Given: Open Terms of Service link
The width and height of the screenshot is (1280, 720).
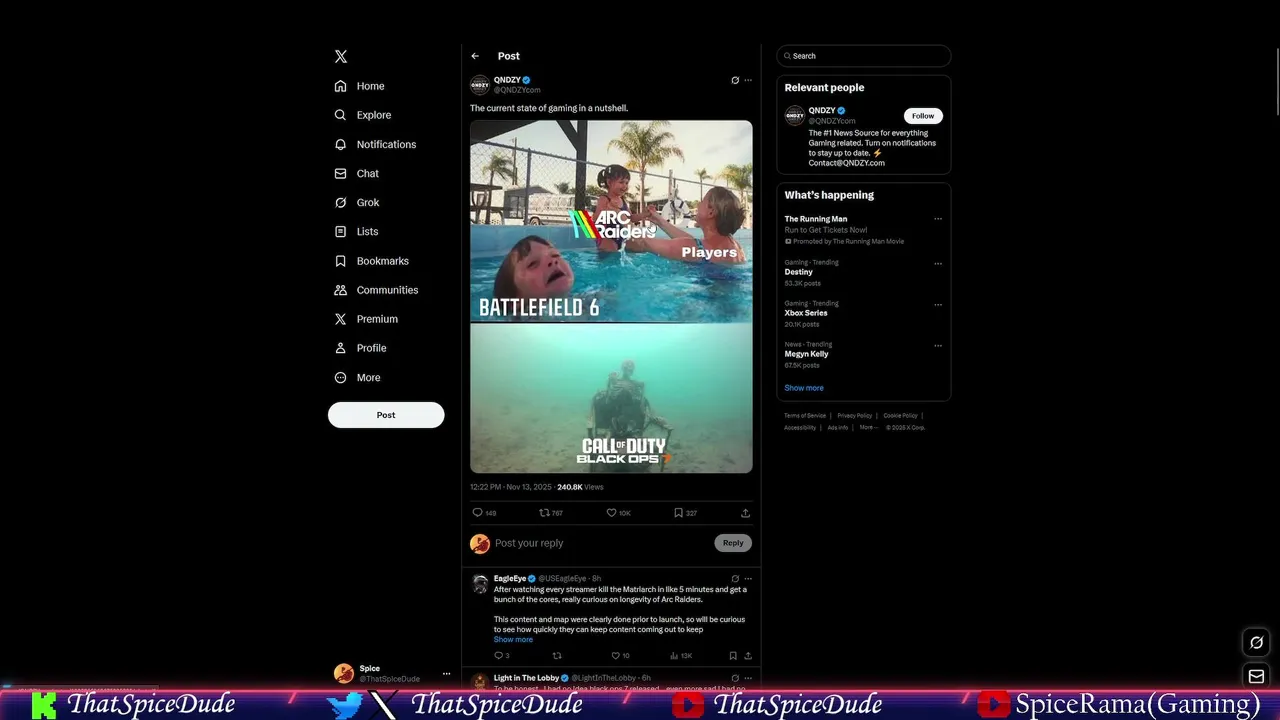Looking at the screenshot, I should pos(805,415).
